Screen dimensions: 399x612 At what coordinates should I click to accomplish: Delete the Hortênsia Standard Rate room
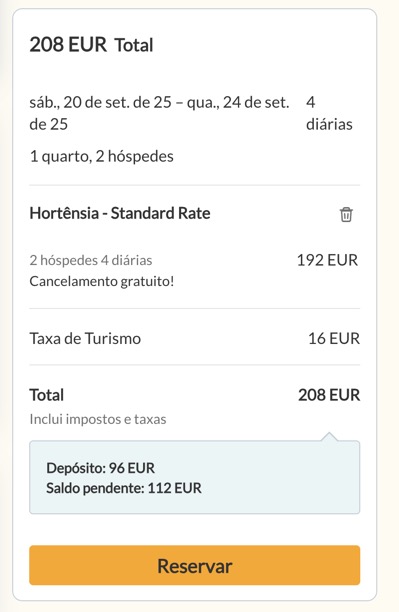tap(346, 214)
